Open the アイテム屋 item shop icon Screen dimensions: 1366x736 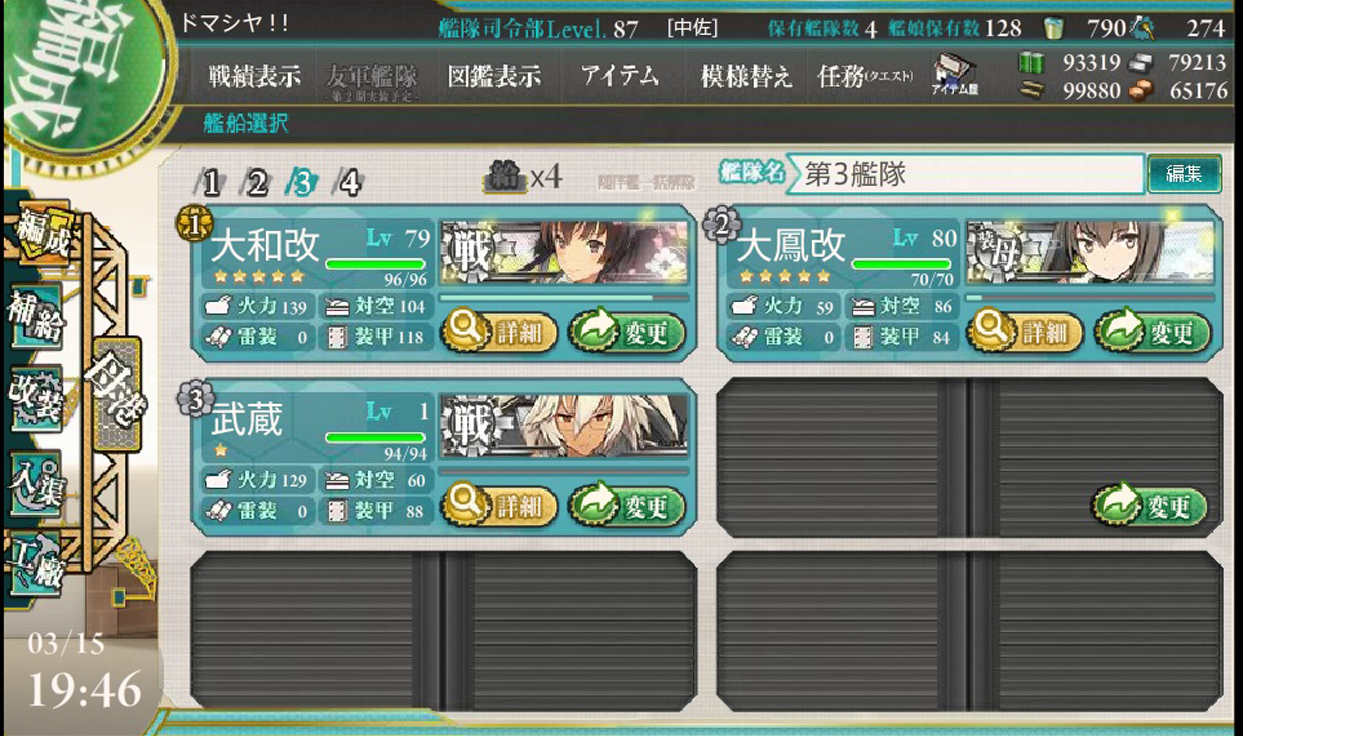(x=954, y=76)
